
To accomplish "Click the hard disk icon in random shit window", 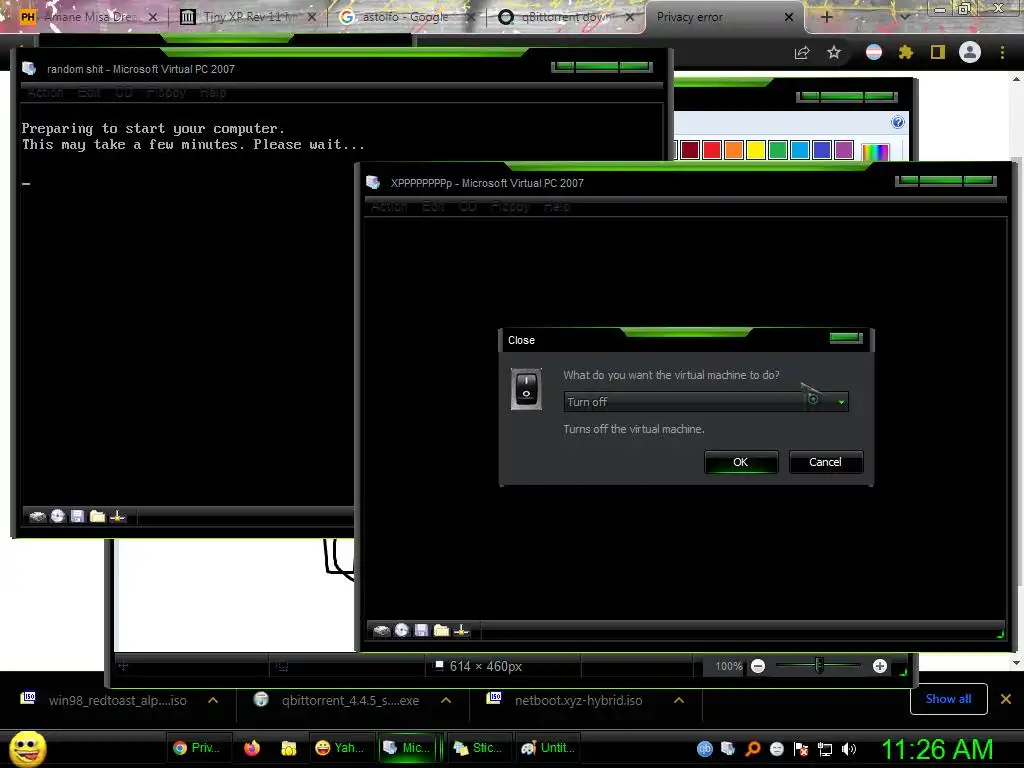I will (x=38, y=517).
